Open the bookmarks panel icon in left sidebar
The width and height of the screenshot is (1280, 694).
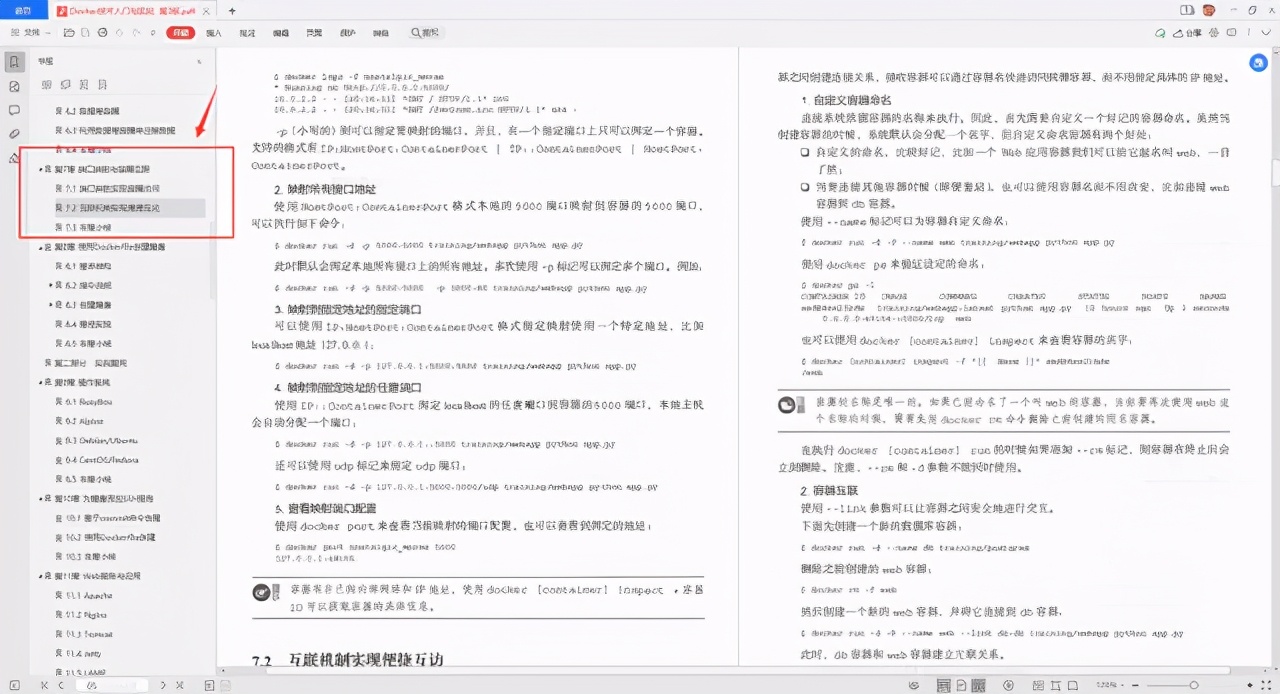(x=14, y=62)
